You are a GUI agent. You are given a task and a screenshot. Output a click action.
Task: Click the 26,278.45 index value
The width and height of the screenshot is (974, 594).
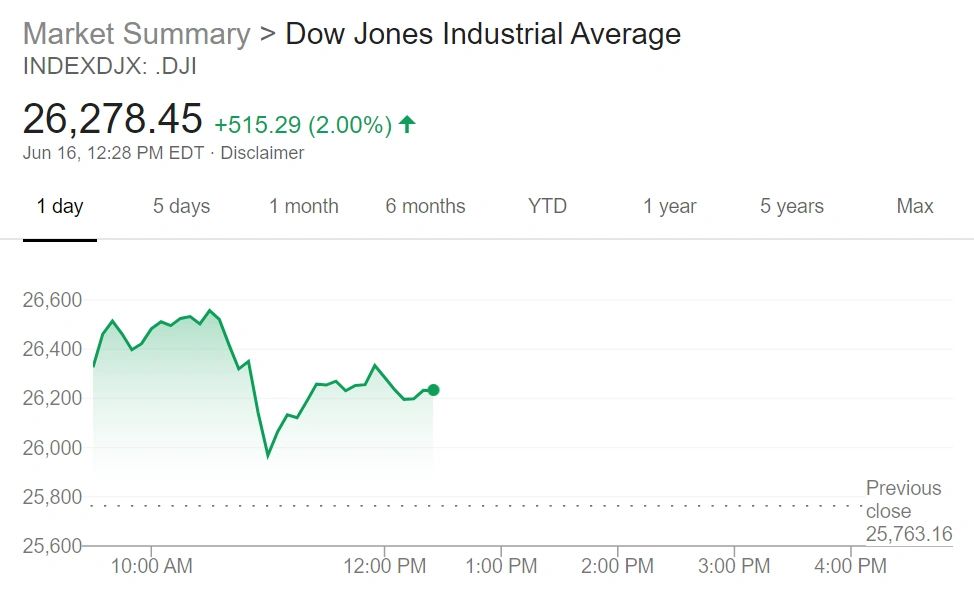click(112, 119)
